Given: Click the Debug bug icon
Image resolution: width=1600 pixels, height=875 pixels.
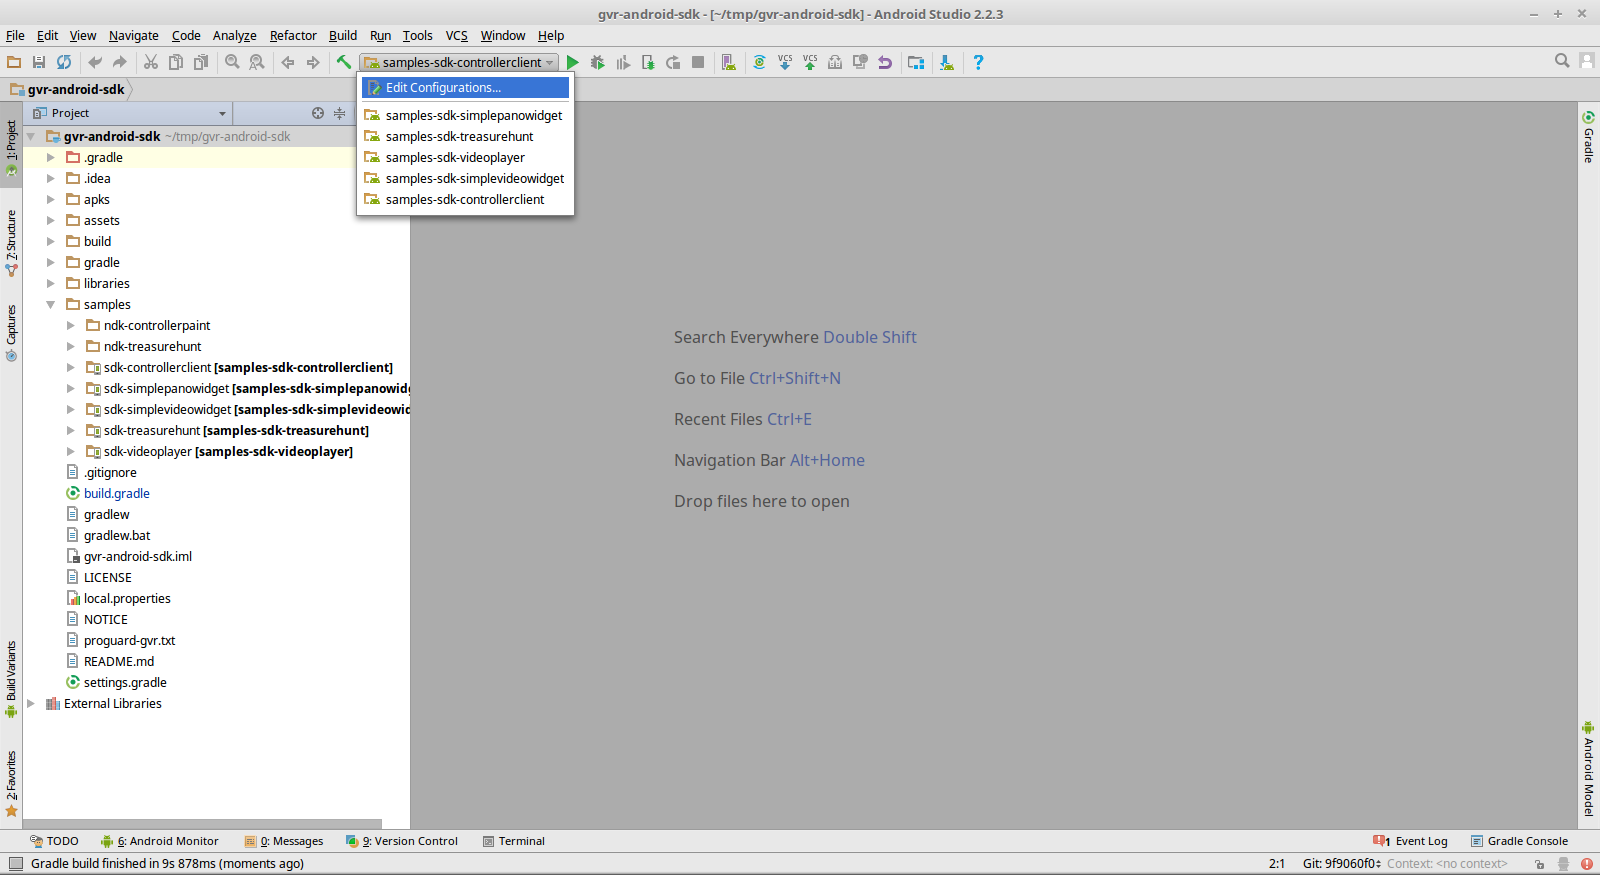Looking at the screenshot, I should coord(598,62).
